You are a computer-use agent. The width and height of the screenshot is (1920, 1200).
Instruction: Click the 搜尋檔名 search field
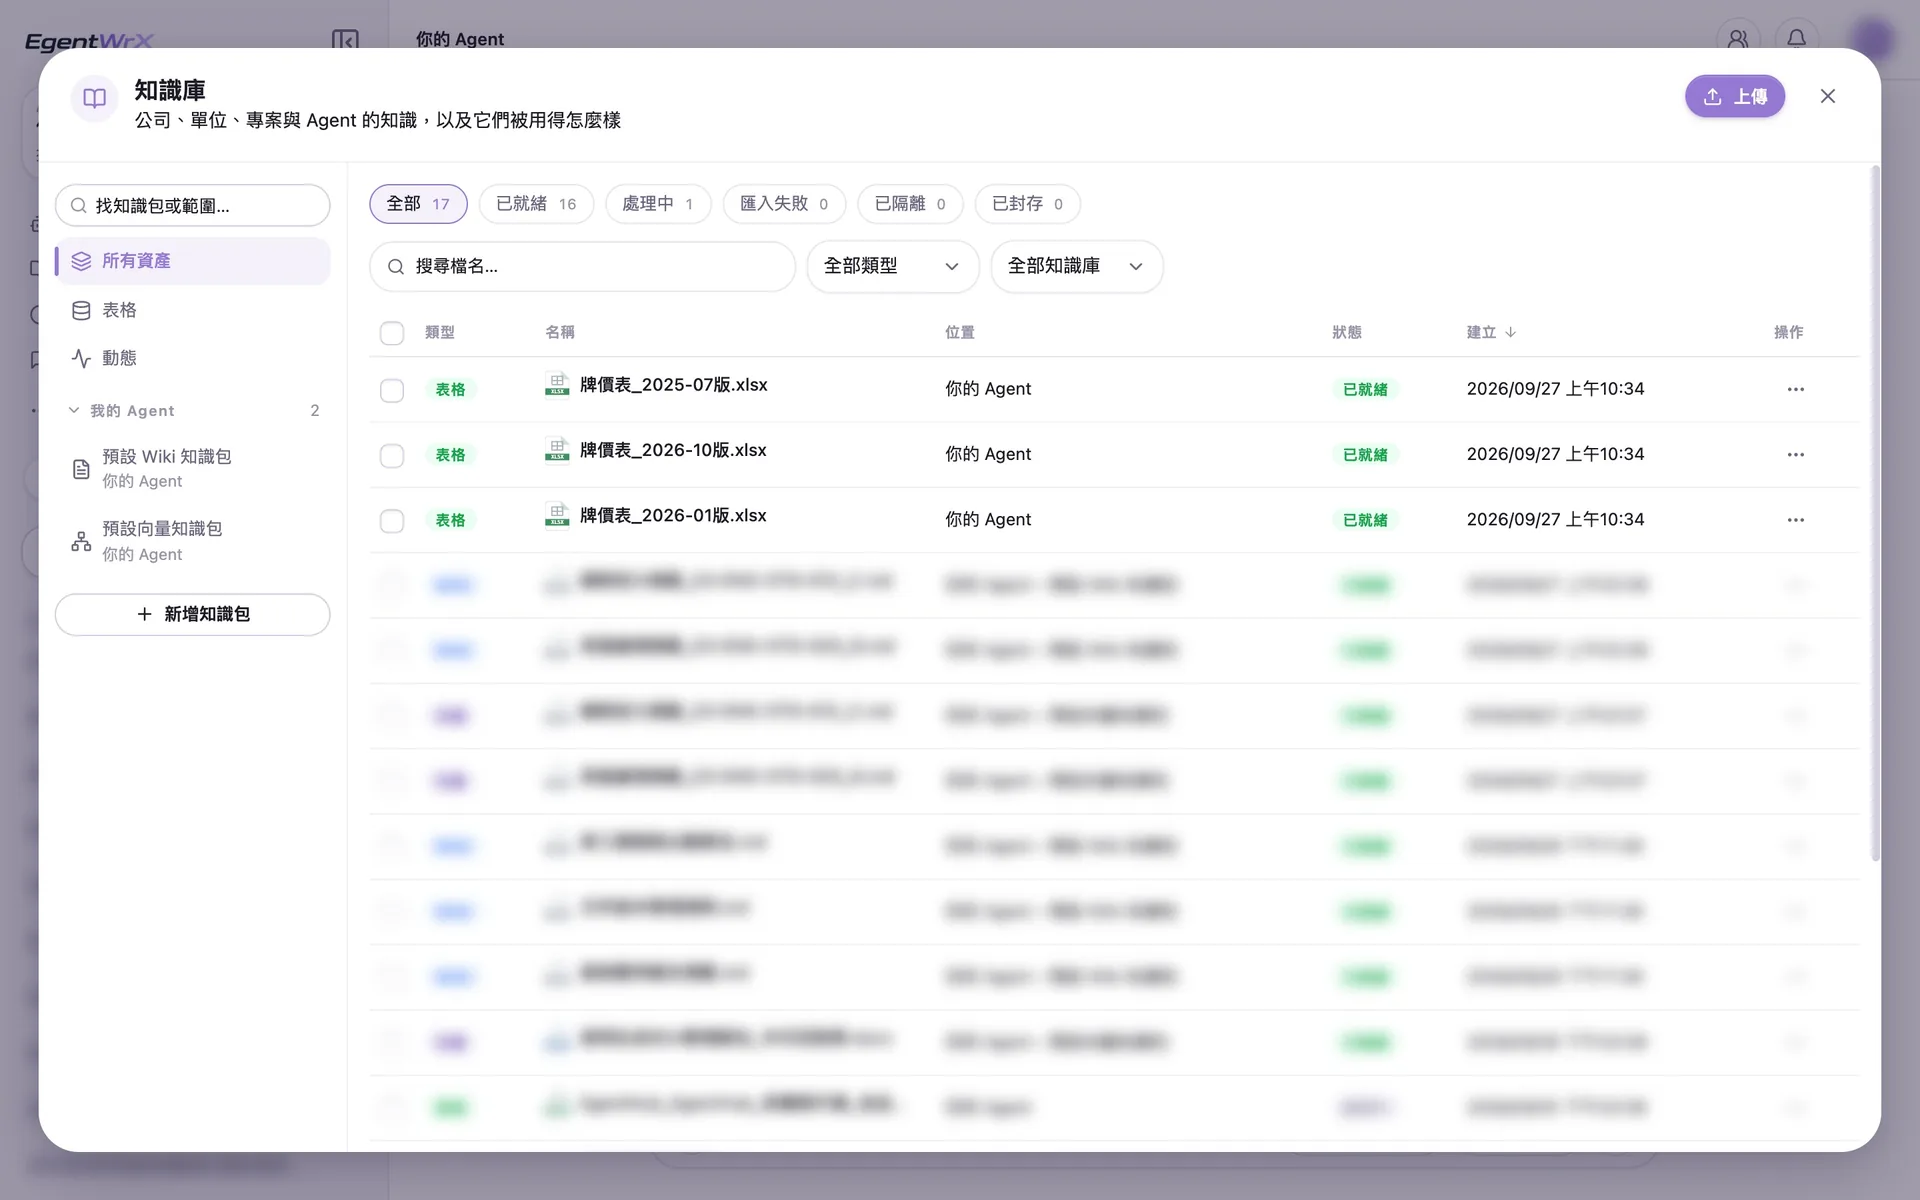[x=582, y=266]
